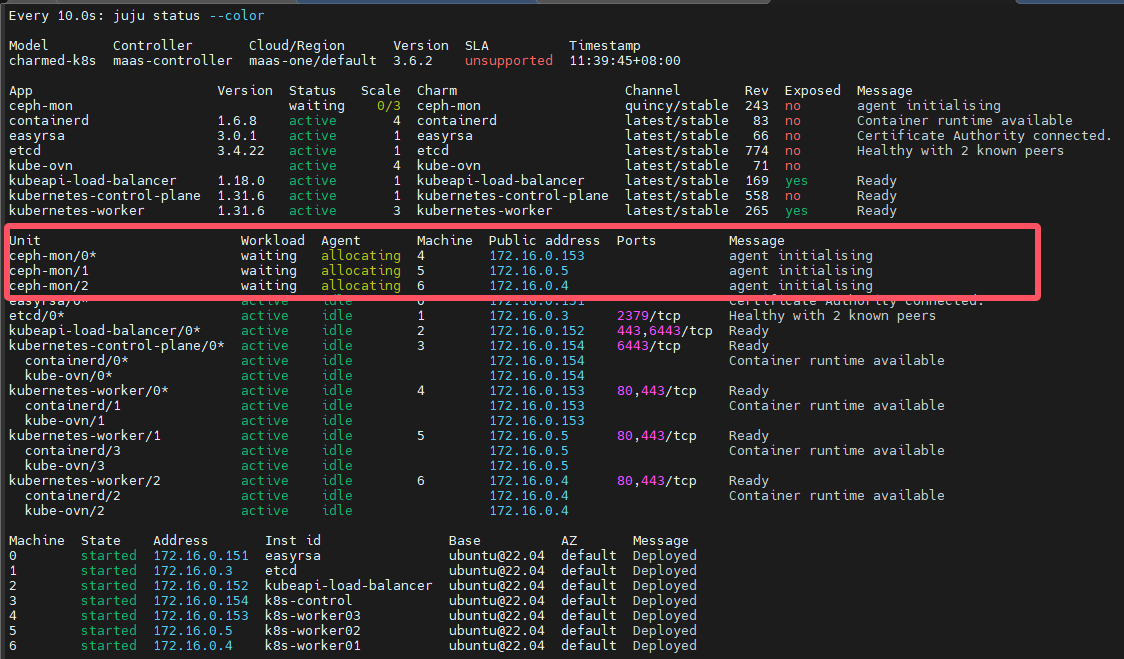1124x659 pixels.
Task: Click unit 'kubernetes-worker/2'
Action: click(85, 482)
